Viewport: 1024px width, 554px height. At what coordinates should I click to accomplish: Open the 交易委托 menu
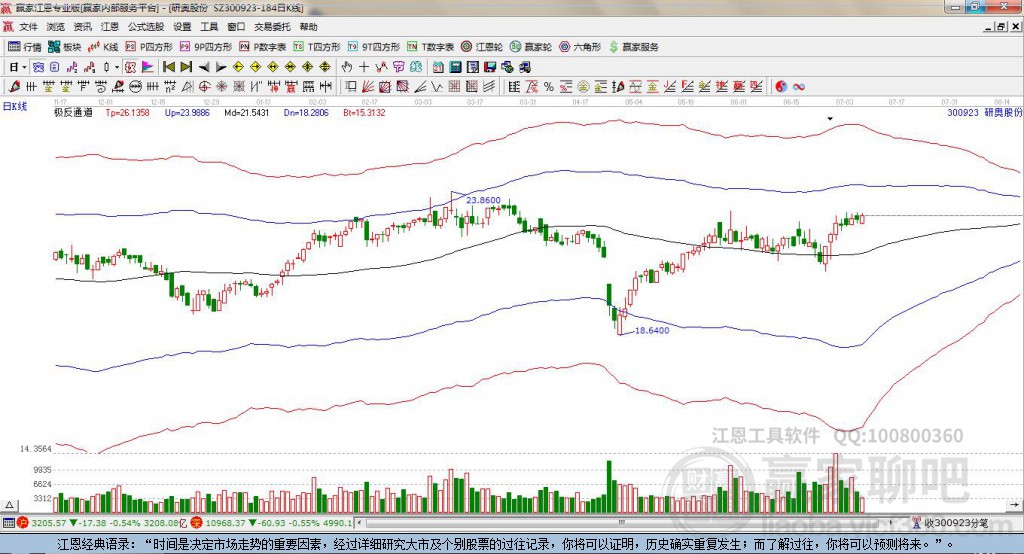(272, 27)
